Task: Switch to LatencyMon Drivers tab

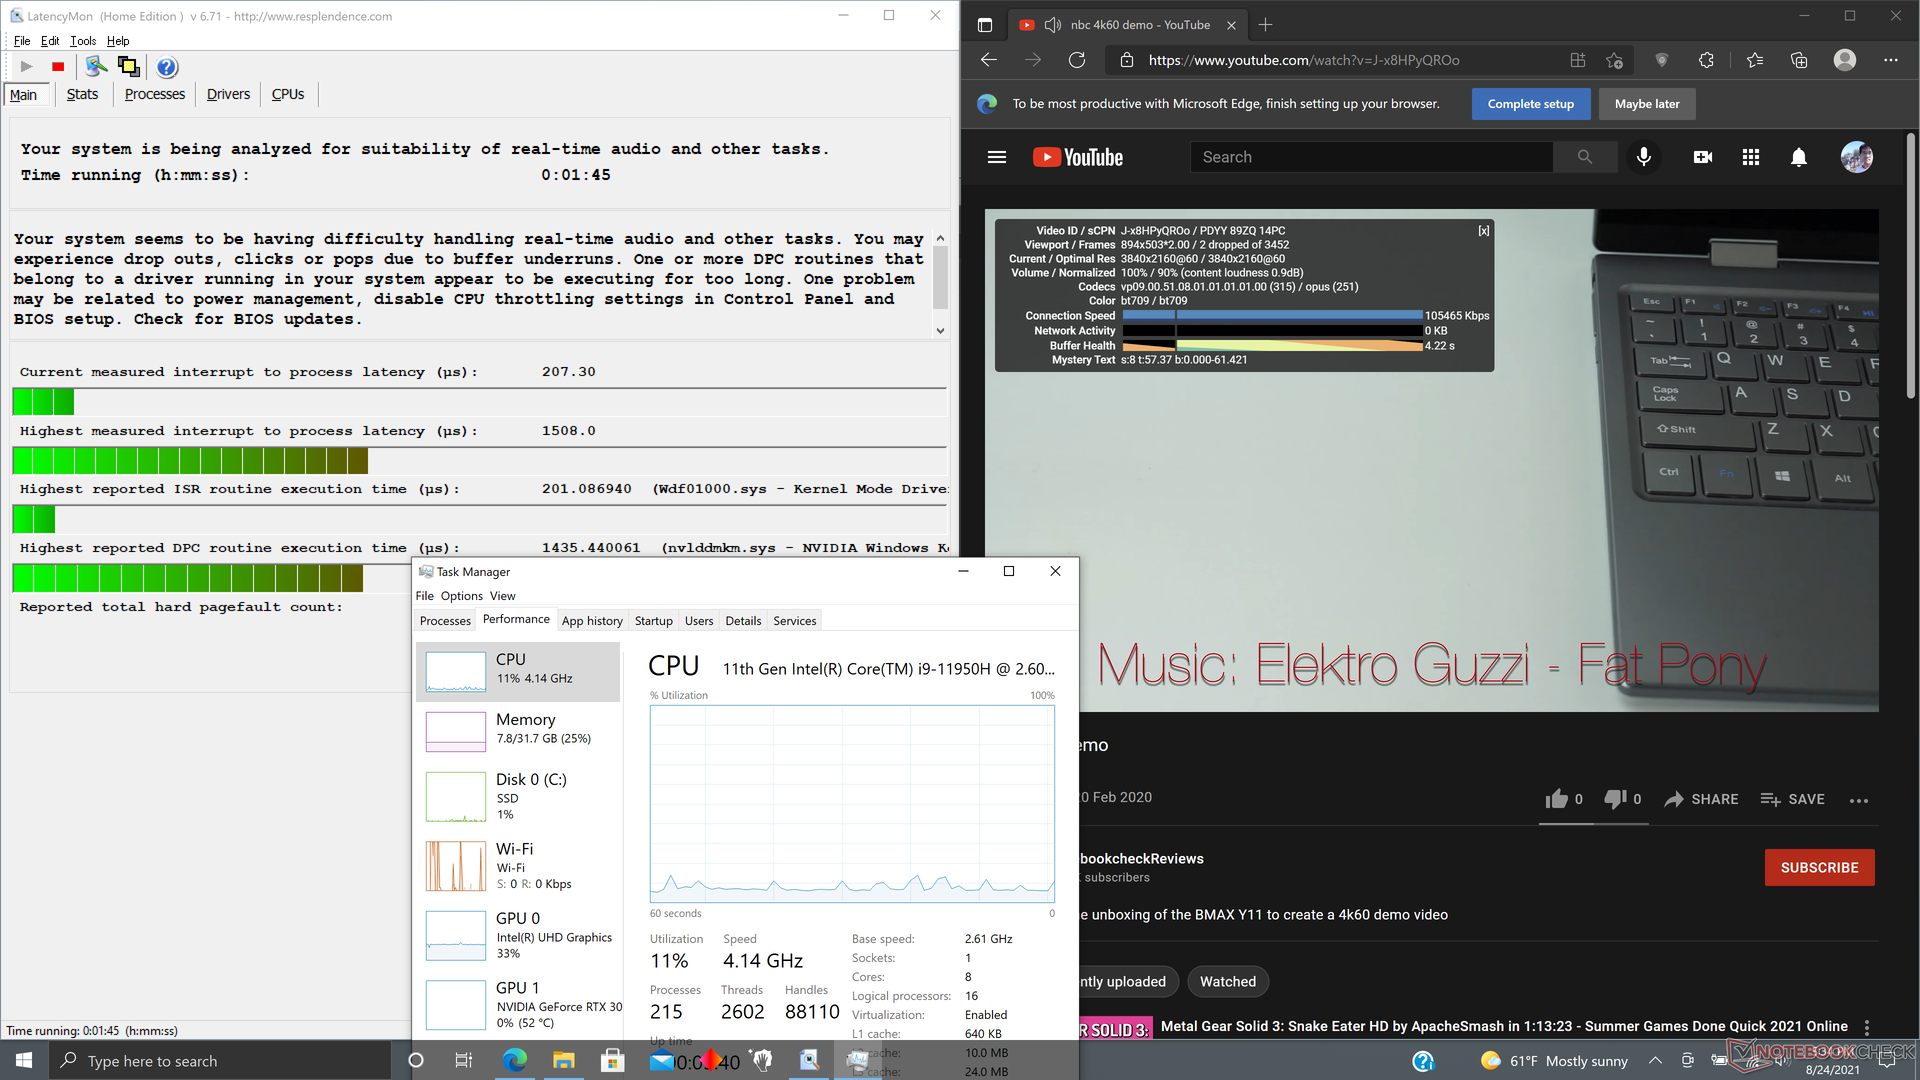Action: coord(228,94)
